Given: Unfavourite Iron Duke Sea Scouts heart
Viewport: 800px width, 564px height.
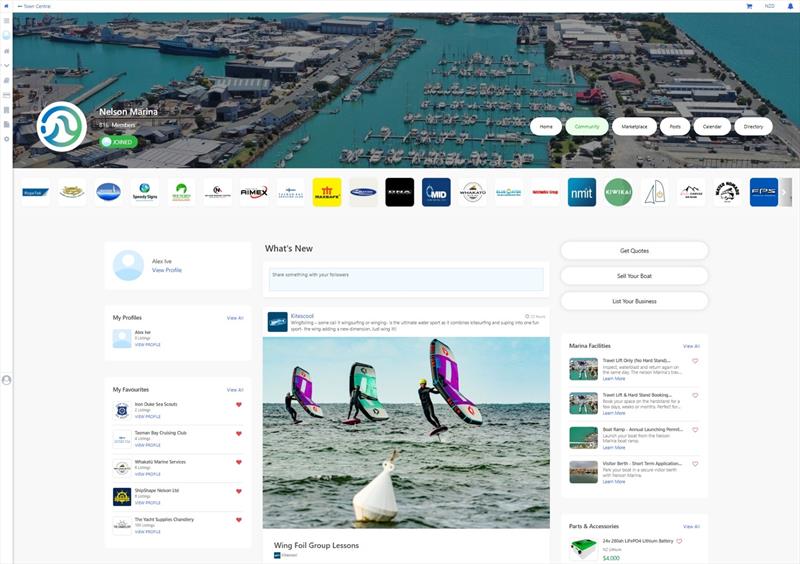Looking at the screenshot, I should tap(238, 405).
